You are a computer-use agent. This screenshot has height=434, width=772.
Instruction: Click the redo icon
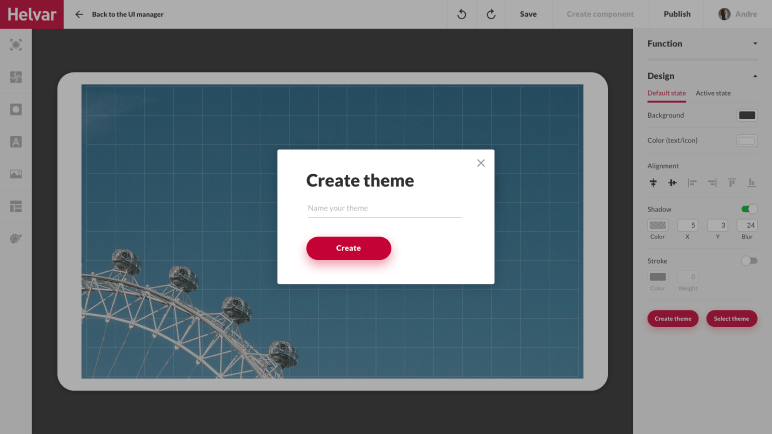pyautogui.click(x=491, y=14)
